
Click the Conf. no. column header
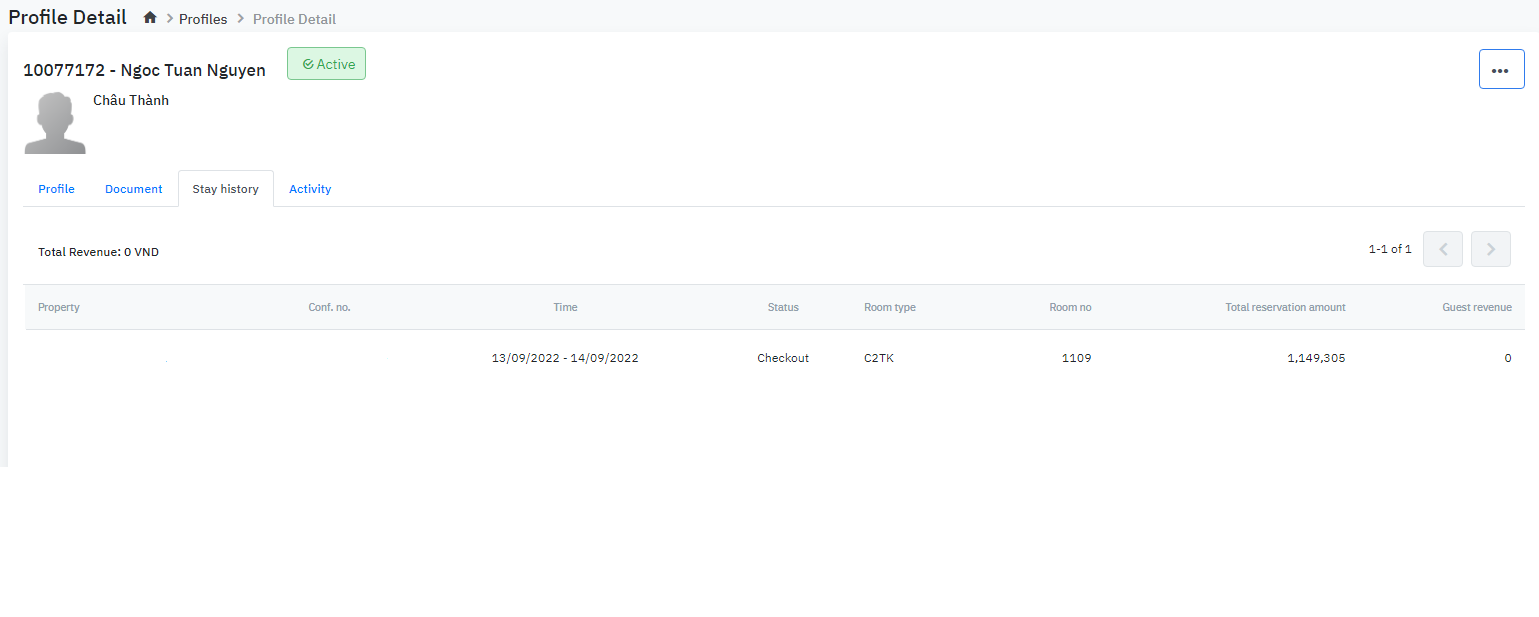tap(329, 307)
